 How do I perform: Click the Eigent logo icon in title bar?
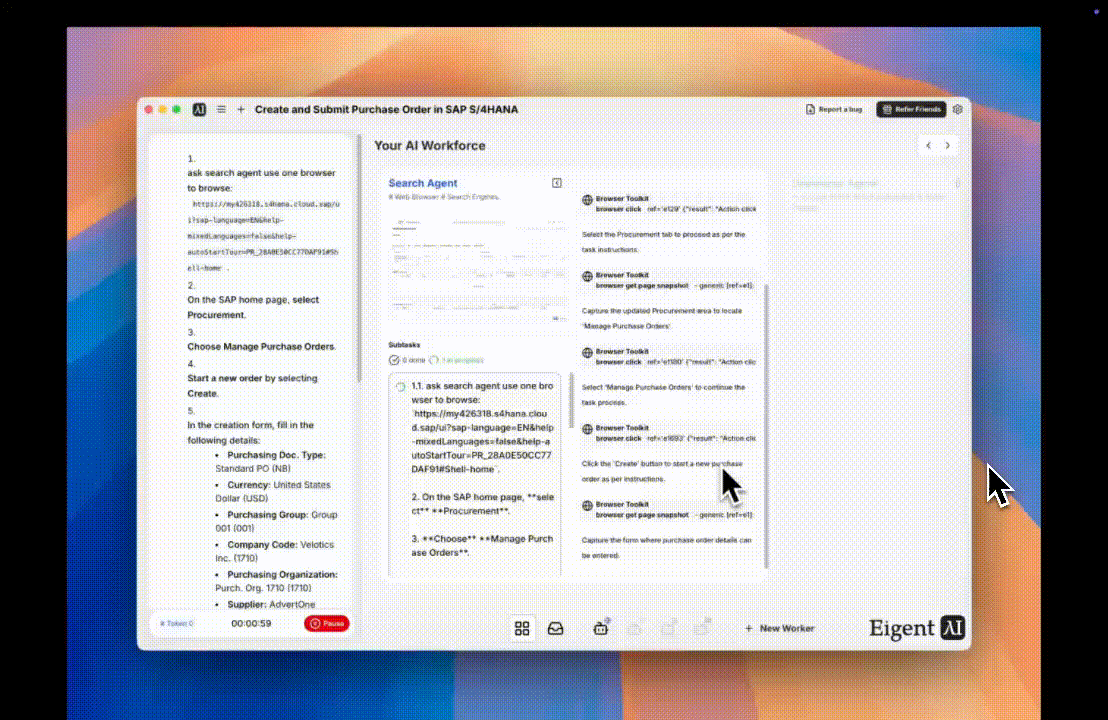click(x=199, y=110)
